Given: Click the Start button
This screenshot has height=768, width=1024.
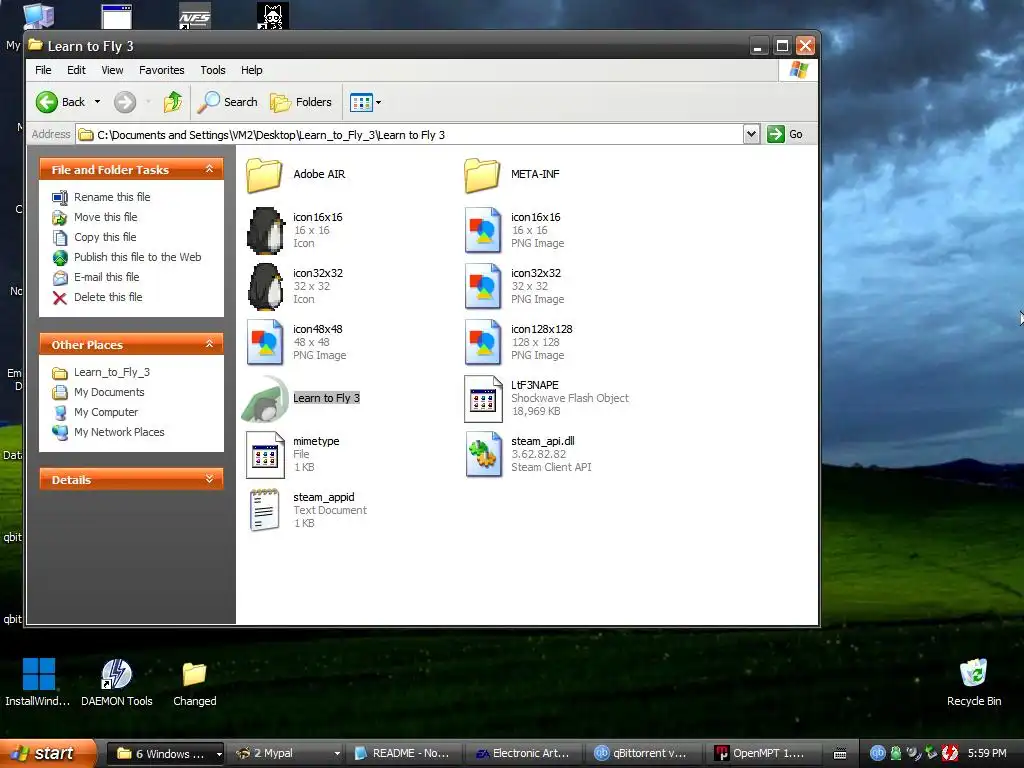Looking at the screenshot, I should click(x=48, y=754).
